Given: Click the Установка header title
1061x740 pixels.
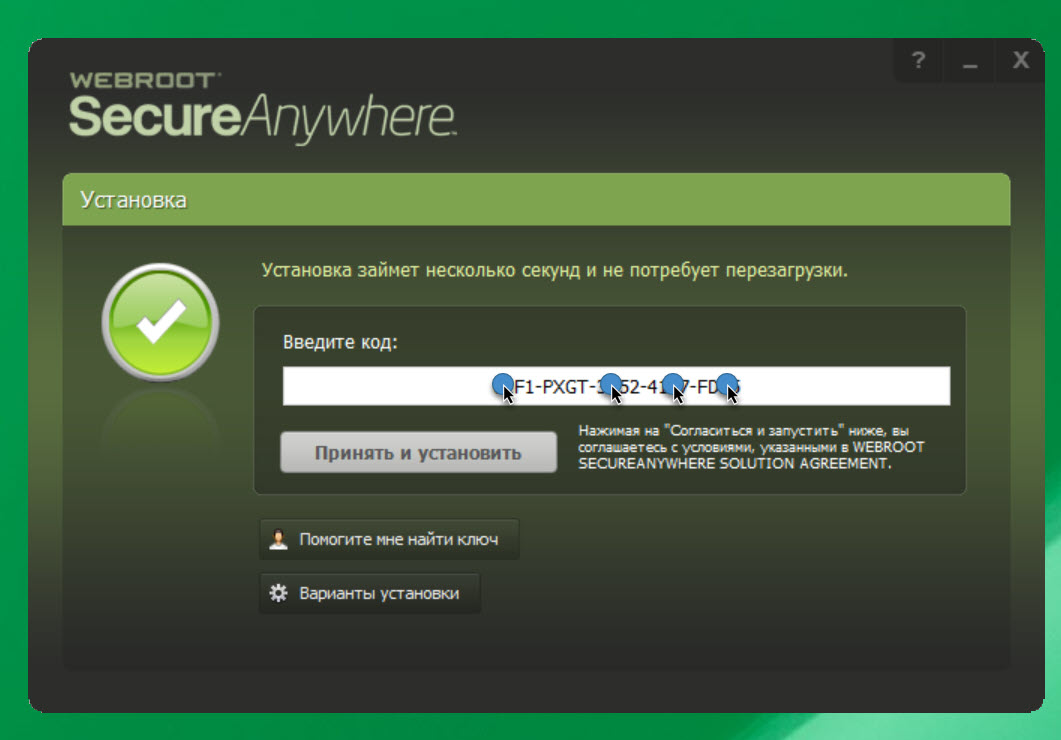Looking at the screenshot, I should (133, 200).
